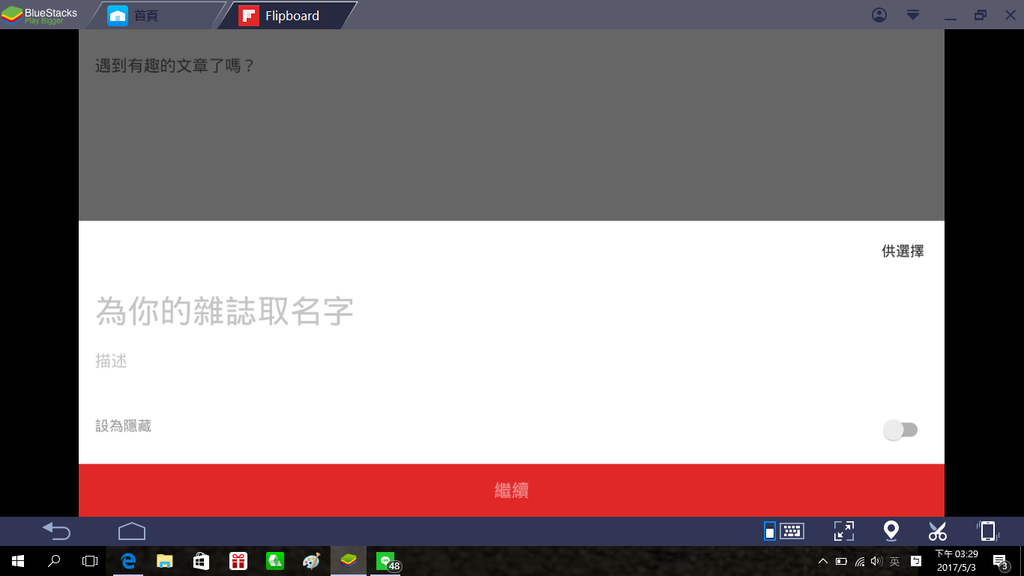1024x576 pixels.
Task: Open the network Wi-Fi tray icon
Action: tap(859, 561)
